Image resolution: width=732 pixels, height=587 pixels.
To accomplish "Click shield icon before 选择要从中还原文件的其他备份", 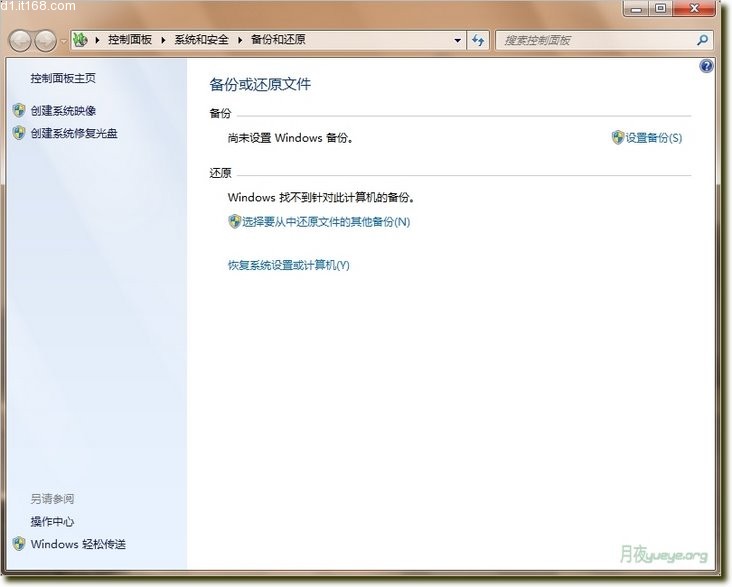I will 234,221.
